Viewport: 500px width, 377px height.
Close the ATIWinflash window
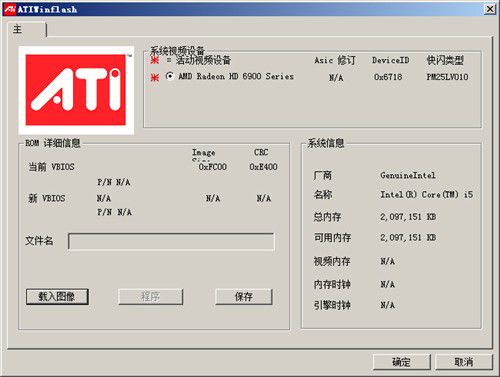coord(490,9)
